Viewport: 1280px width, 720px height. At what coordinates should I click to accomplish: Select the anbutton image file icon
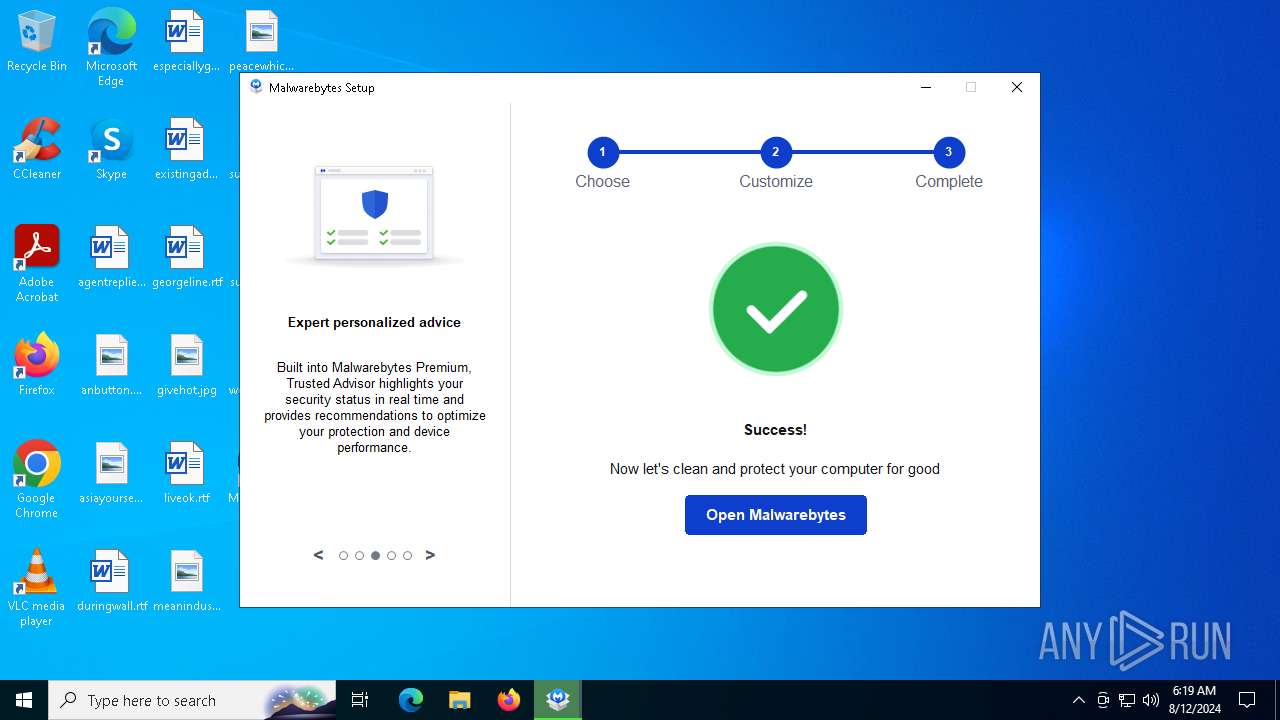pyautogui.click(x=111, y=365)
